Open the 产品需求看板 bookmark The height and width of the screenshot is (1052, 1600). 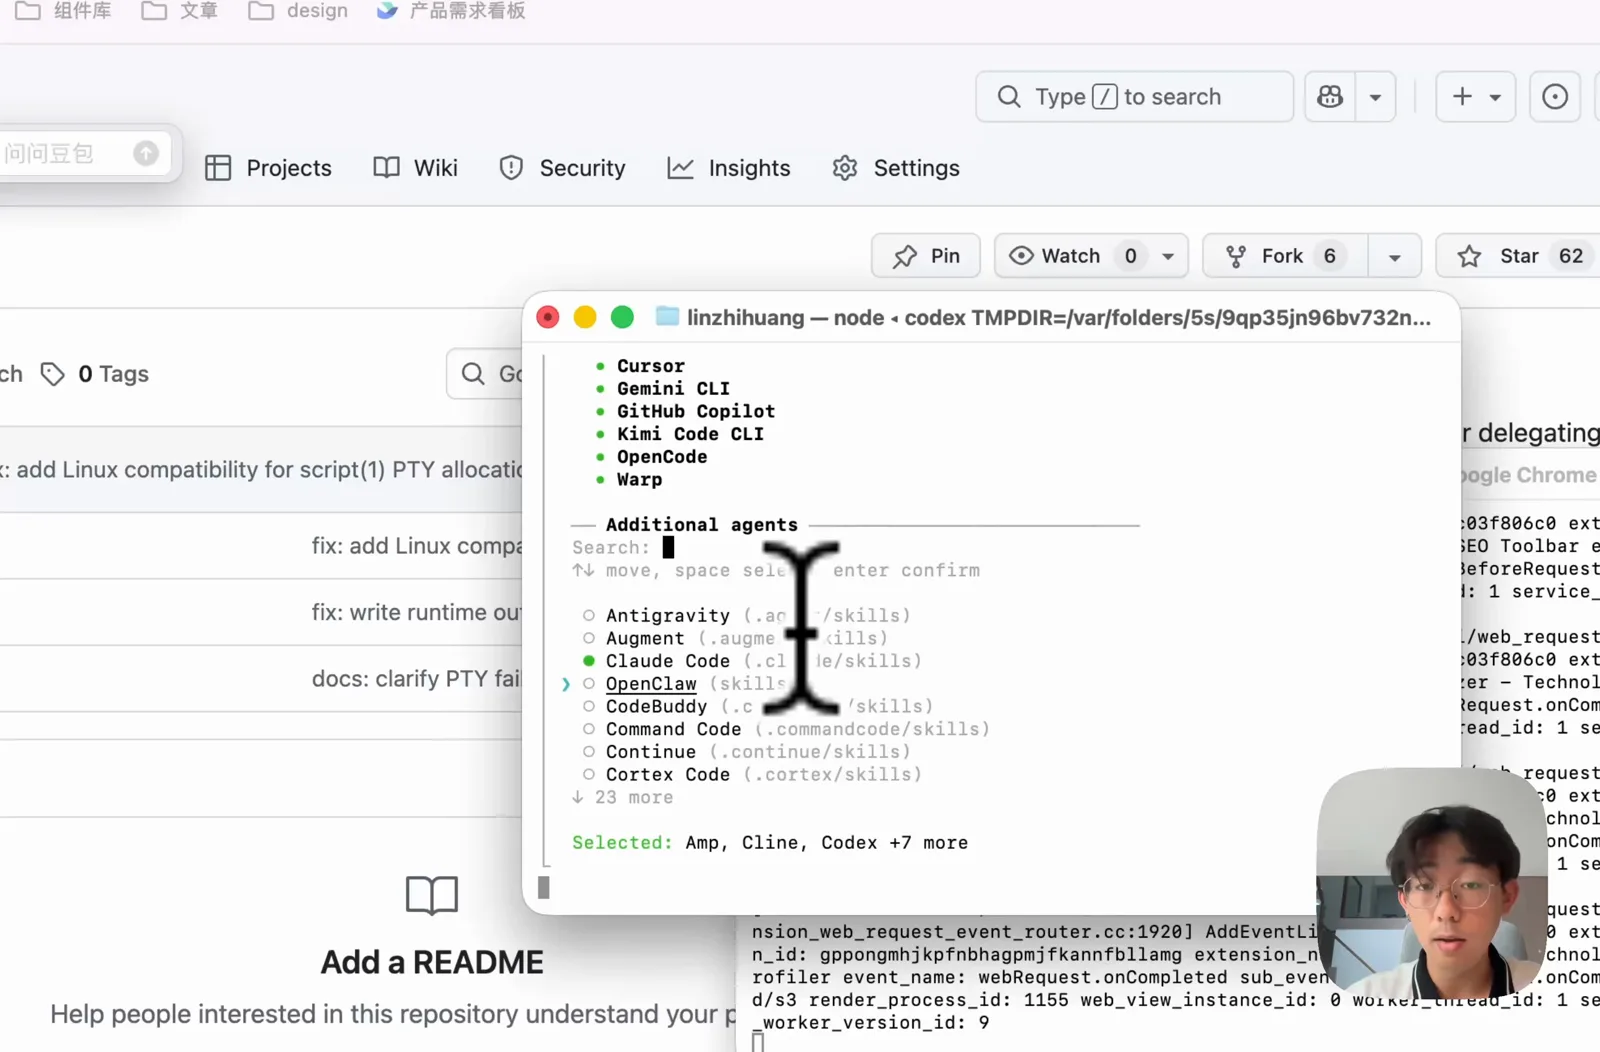(x=451, y=11)
